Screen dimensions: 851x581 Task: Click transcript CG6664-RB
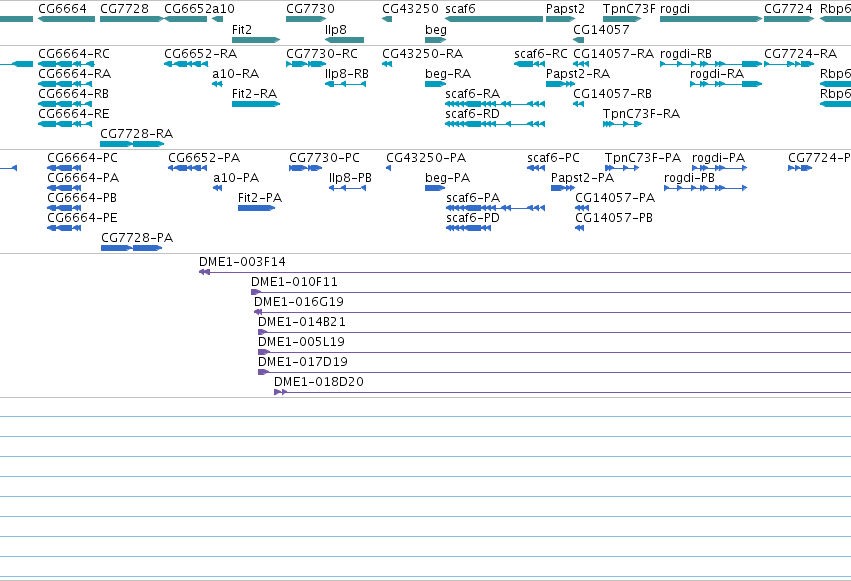pos(65,104)
